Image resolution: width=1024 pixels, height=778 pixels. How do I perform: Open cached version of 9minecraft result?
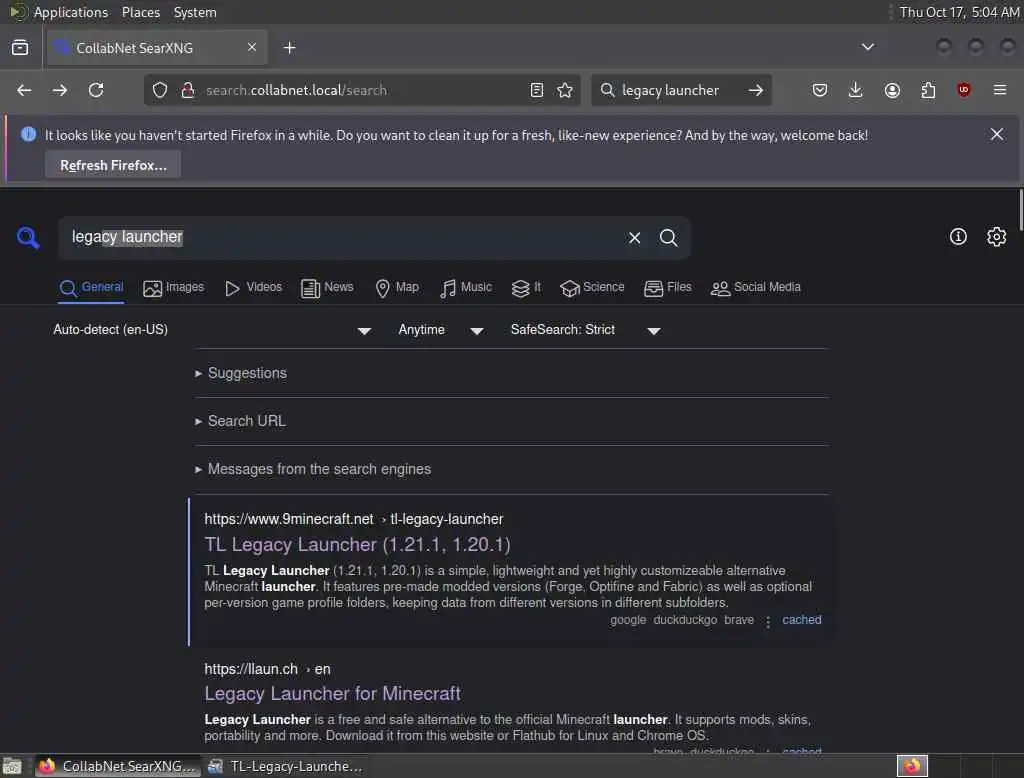[x=801, y=620]
